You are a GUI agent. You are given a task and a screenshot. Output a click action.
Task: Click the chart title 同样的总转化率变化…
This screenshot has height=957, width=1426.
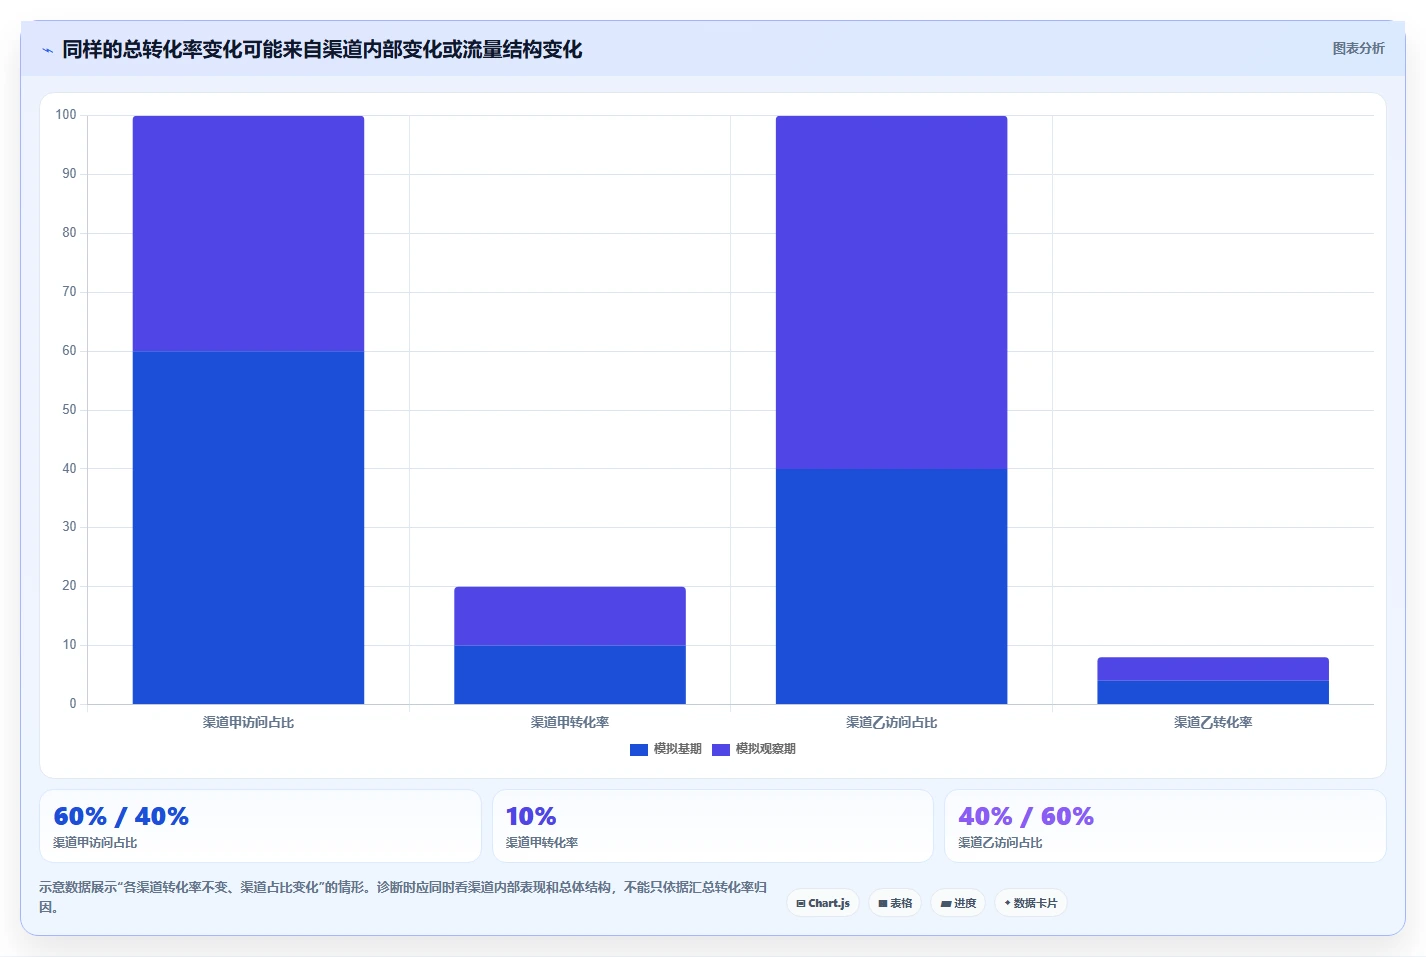[322, 49]
